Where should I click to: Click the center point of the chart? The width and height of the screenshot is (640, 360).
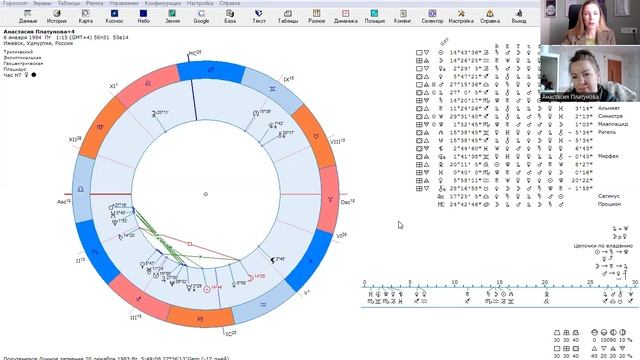(206, 194)
